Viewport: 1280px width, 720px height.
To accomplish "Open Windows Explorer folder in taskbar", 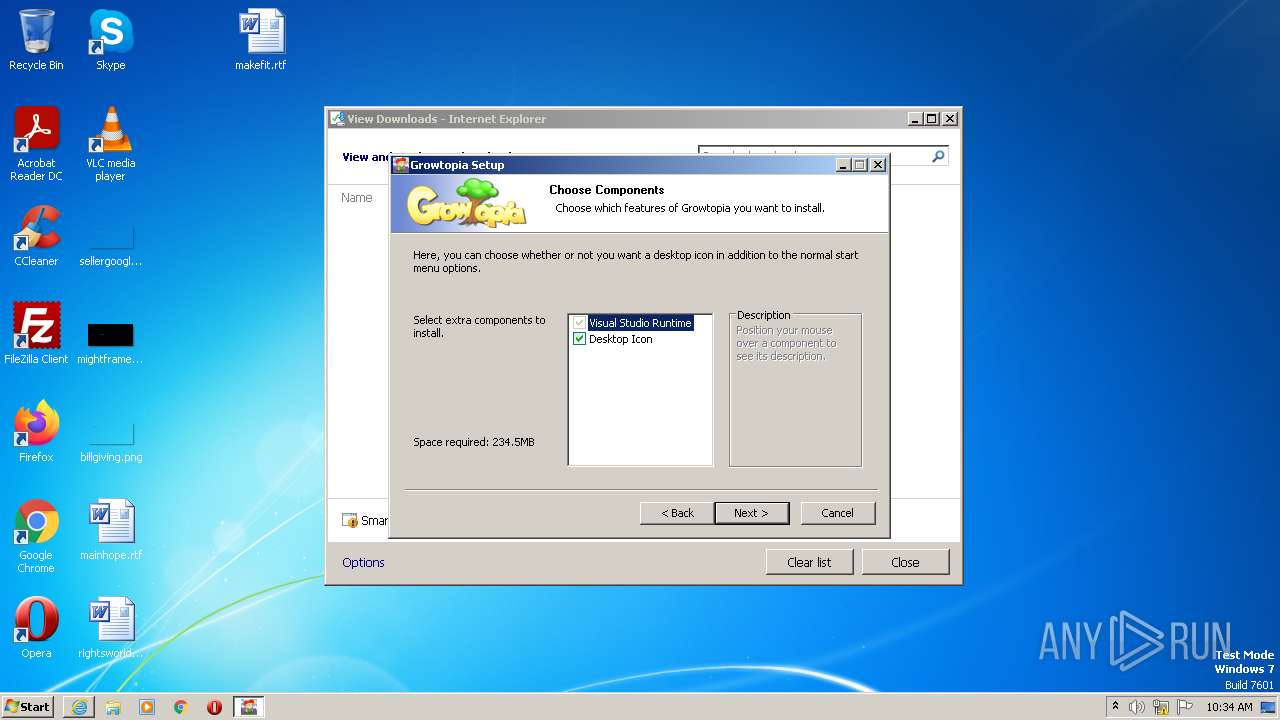I will (x=113, y=706).
